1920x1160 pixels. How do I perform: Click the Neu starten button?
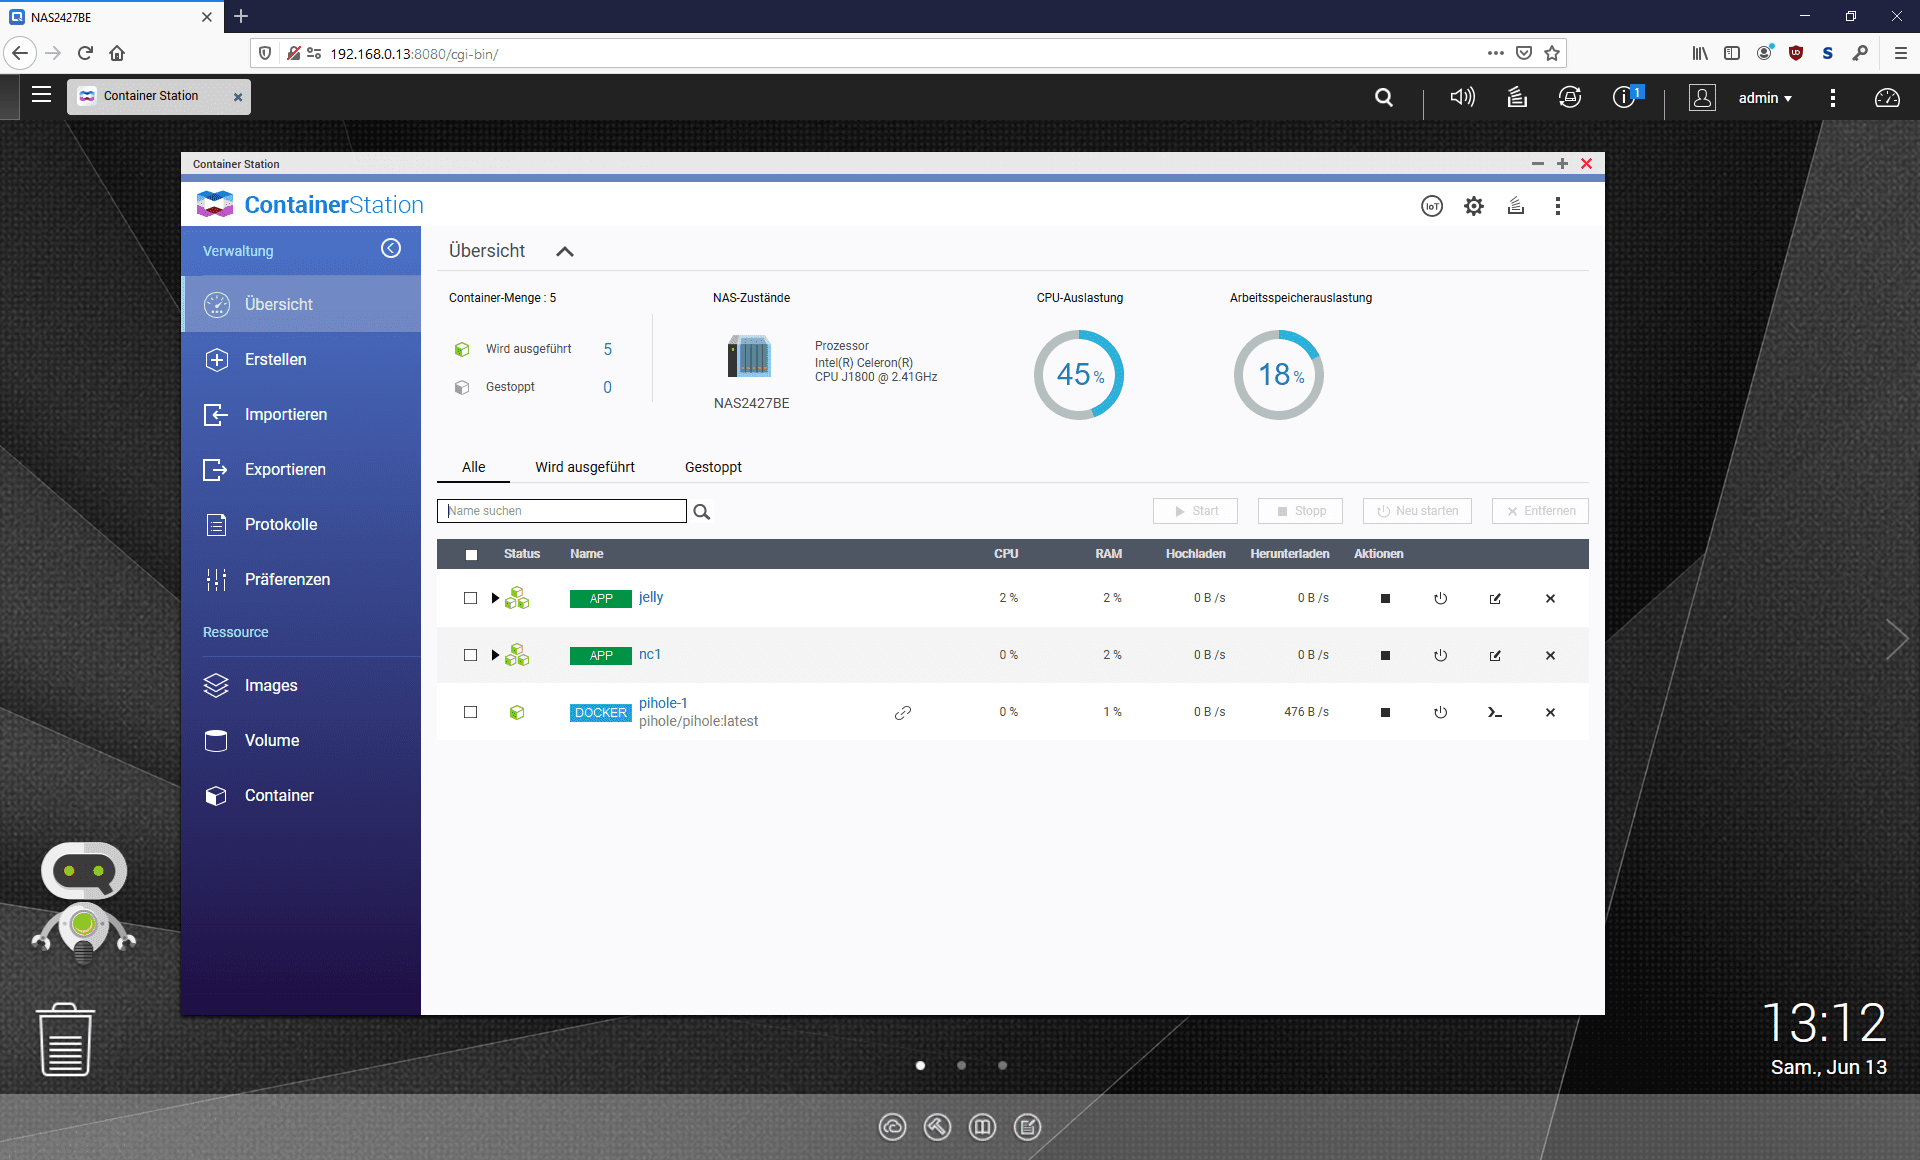coord(1417,510)
